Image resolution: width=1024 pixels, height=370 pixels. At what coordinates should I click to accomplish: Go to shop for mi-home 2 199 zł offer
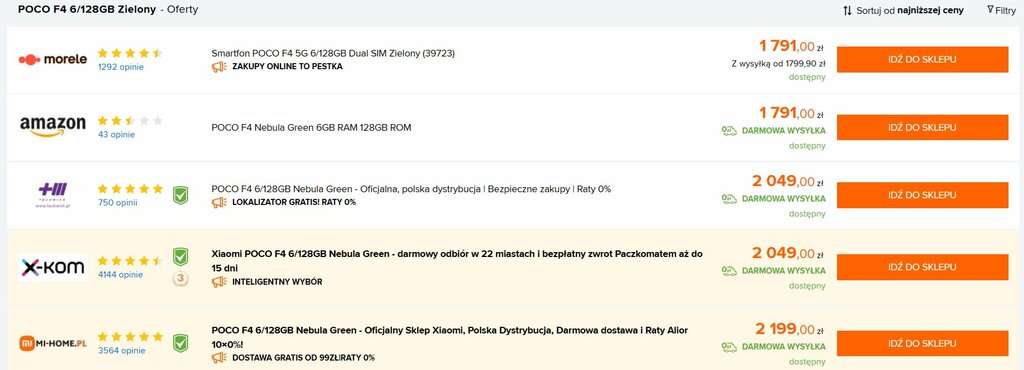pyautogui.click(x=922, y=343)
